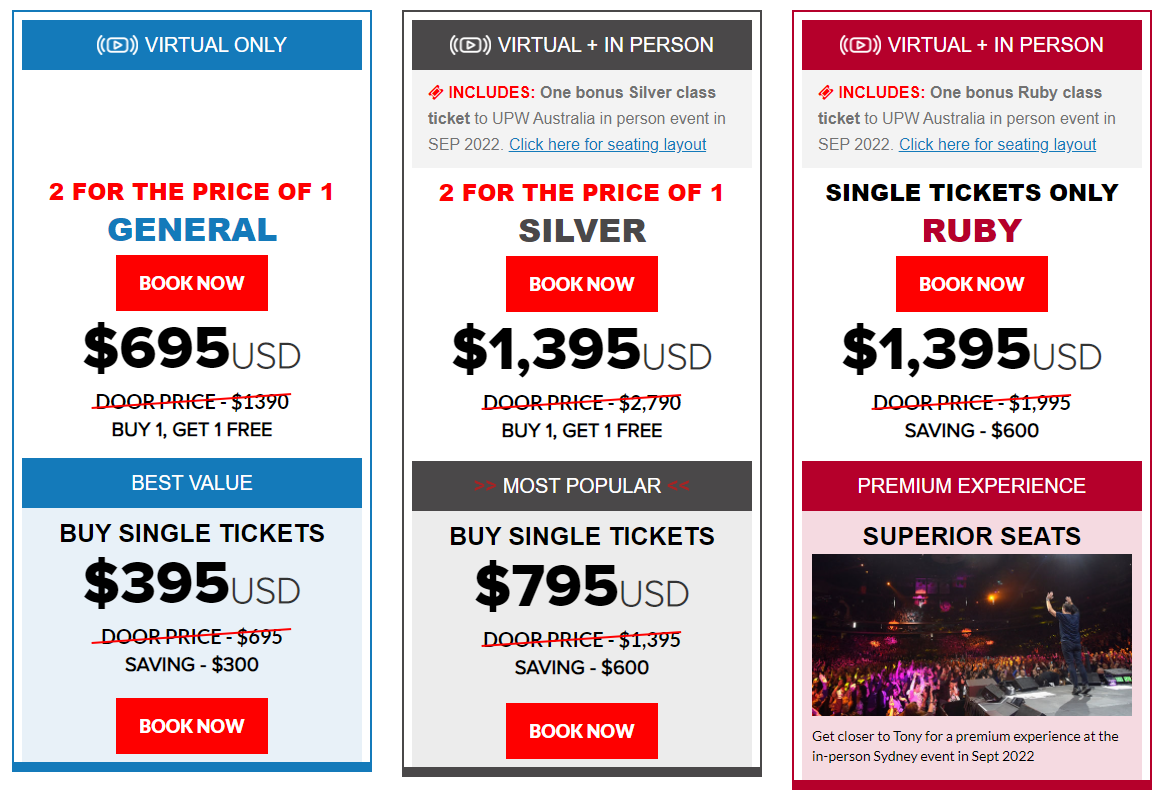Viewport: 1164px width, 801px height.
Task: Book the Silver 2-for-1 $1,395 ticket
Action: (x=582, y=284)
